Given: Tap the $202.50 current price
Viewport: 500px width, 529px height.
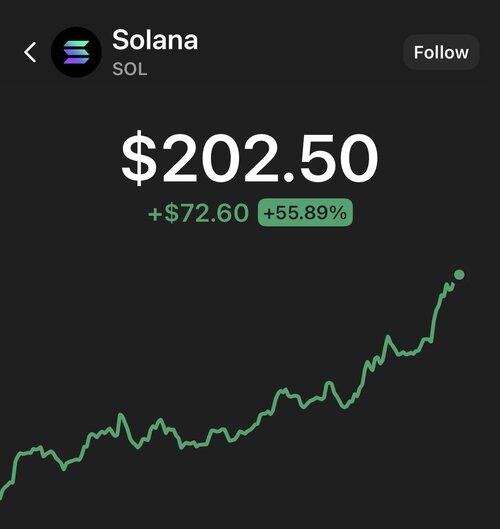Looking at the screenshot, I should [x=250, y=158].
